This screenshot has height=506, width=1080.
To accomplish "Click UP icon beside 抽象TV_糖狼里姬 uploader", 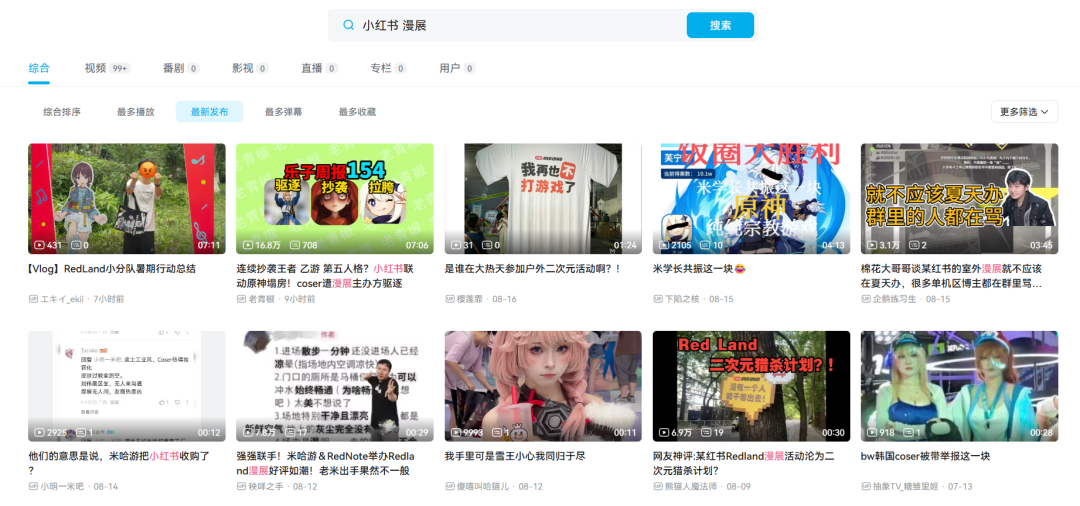I will (x=866, y=487).
